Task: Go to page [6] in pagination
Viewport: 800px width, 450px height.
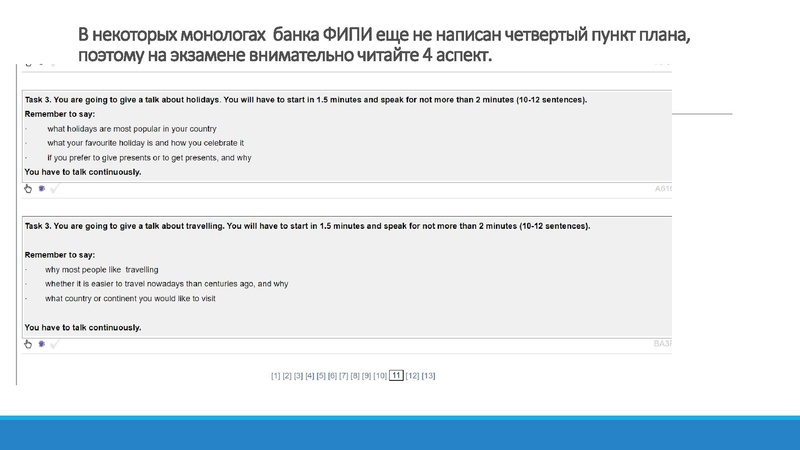Action: 332,376
